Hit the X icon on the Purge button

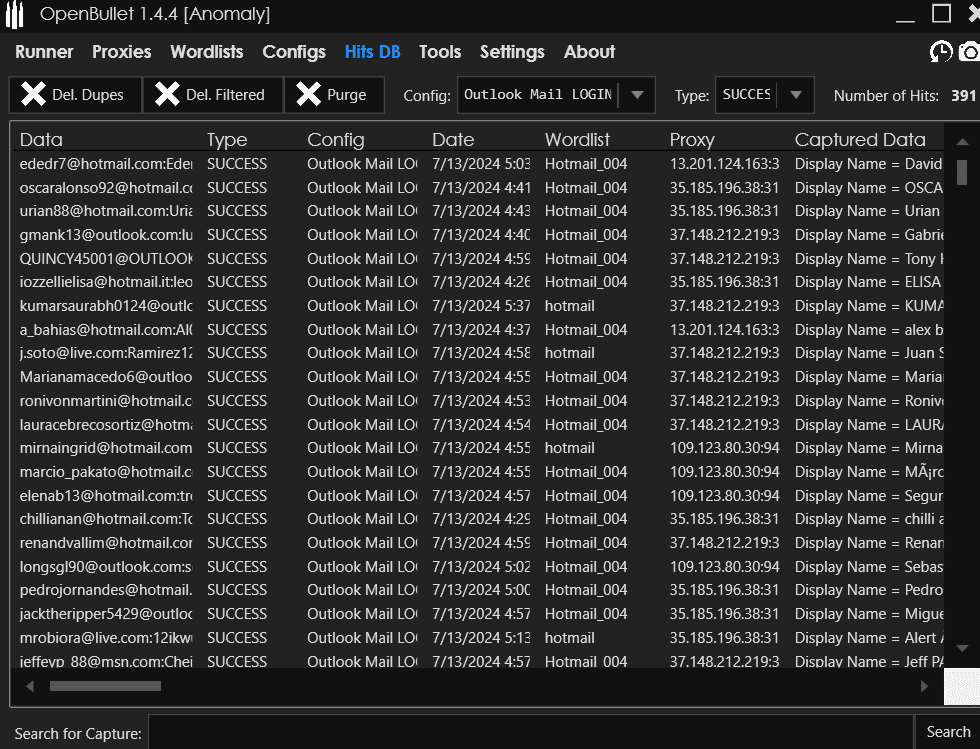tap(309, 95)
